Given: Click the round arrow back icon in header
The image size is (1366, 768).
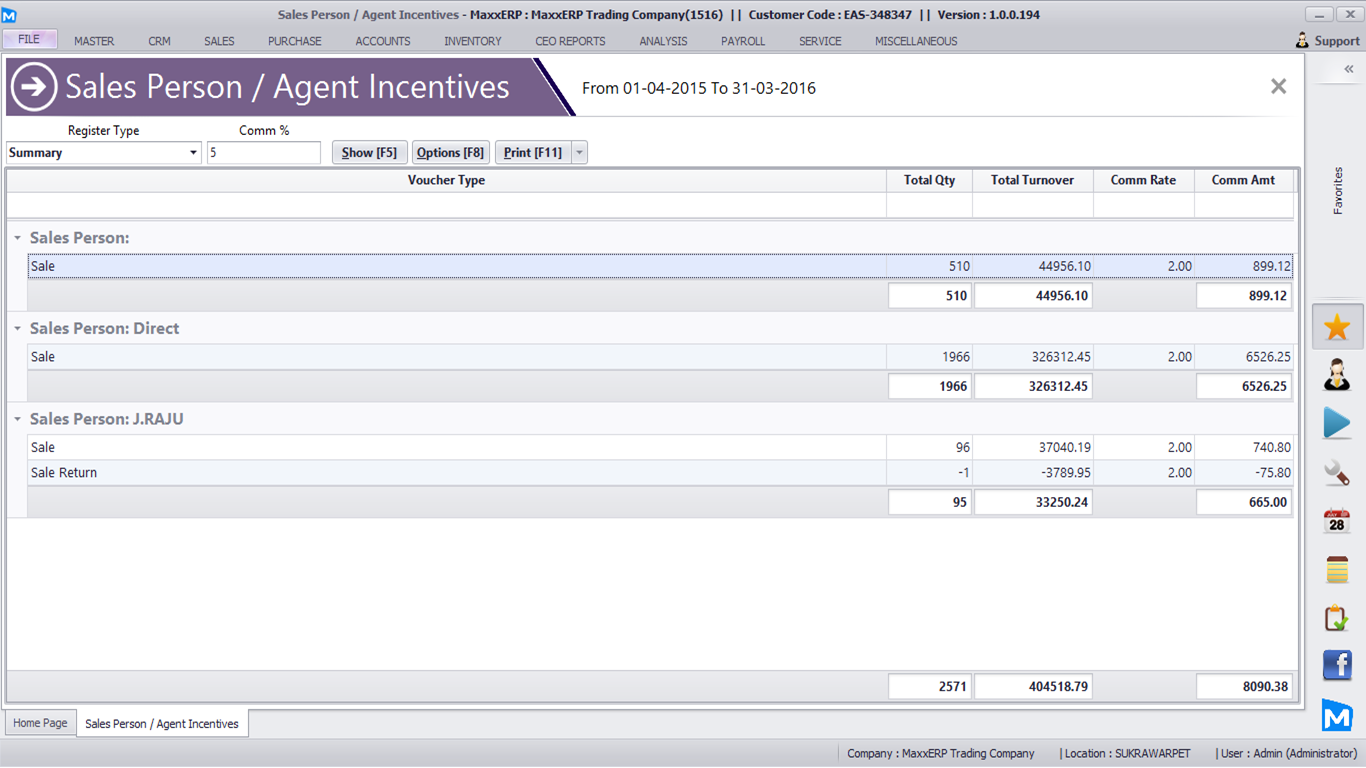Looking at the screenshot, I should tap(34, 87).
